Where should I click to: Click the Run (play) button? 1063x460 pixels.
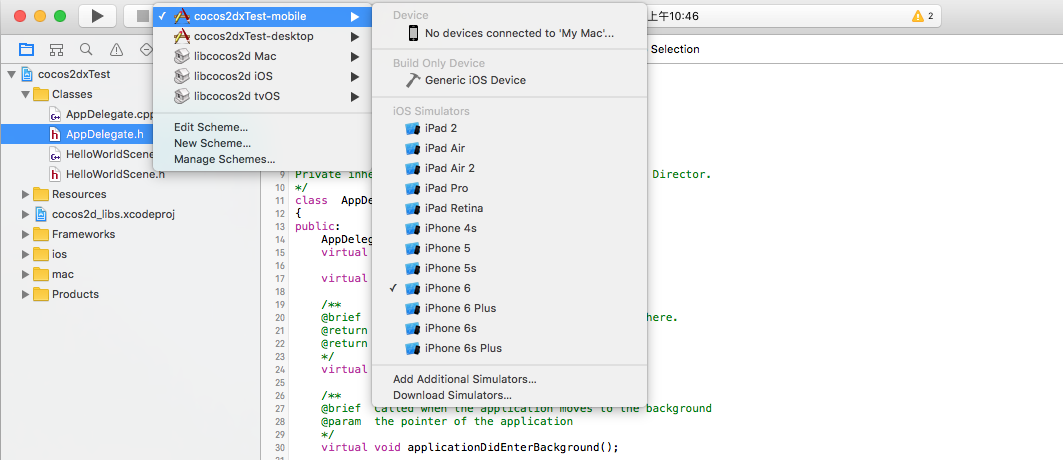(97, 16)
